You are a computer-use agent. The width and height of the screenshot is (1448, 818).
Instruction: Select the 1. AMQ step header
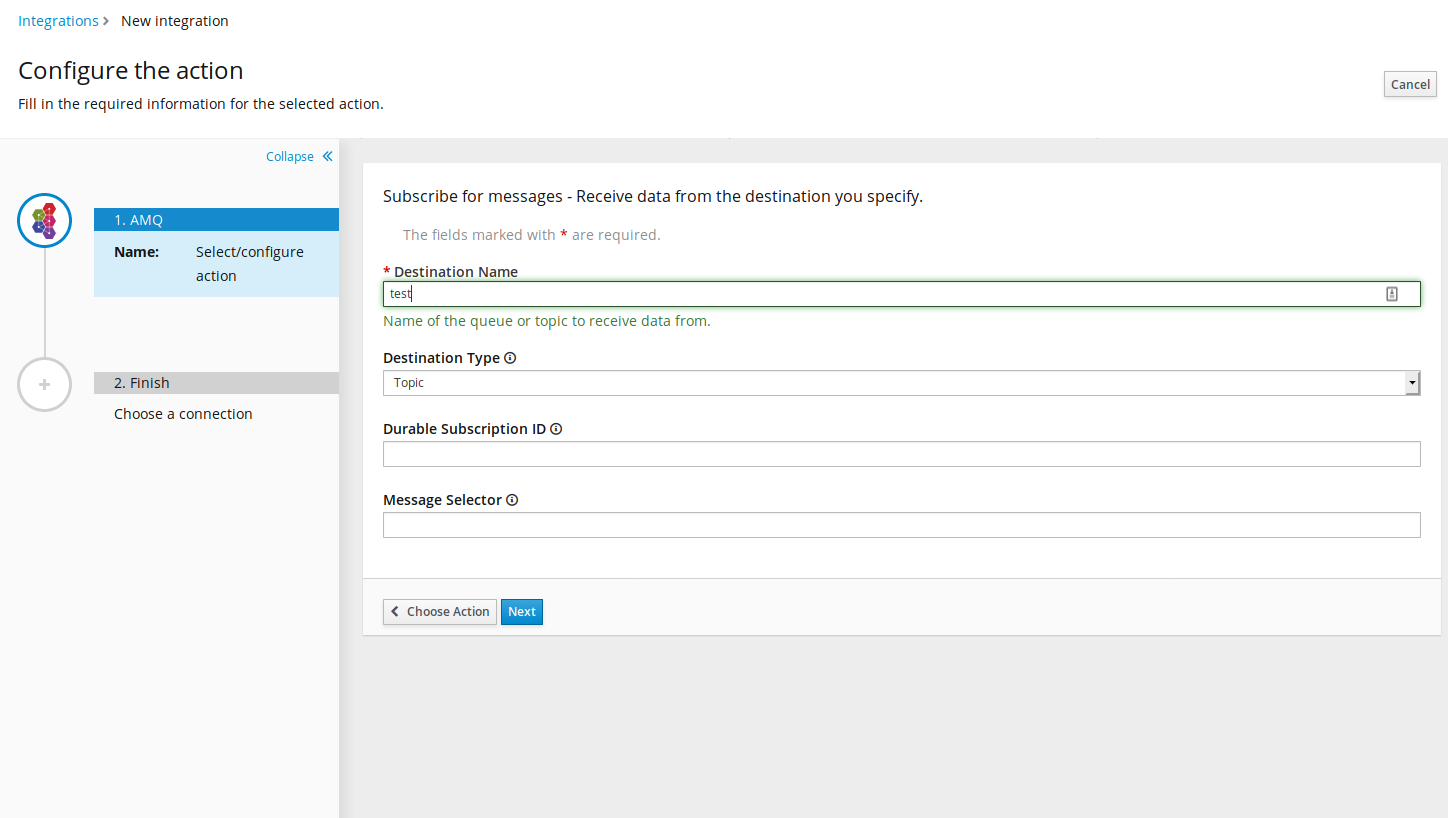pyautogui.click(x=216, y=220)
